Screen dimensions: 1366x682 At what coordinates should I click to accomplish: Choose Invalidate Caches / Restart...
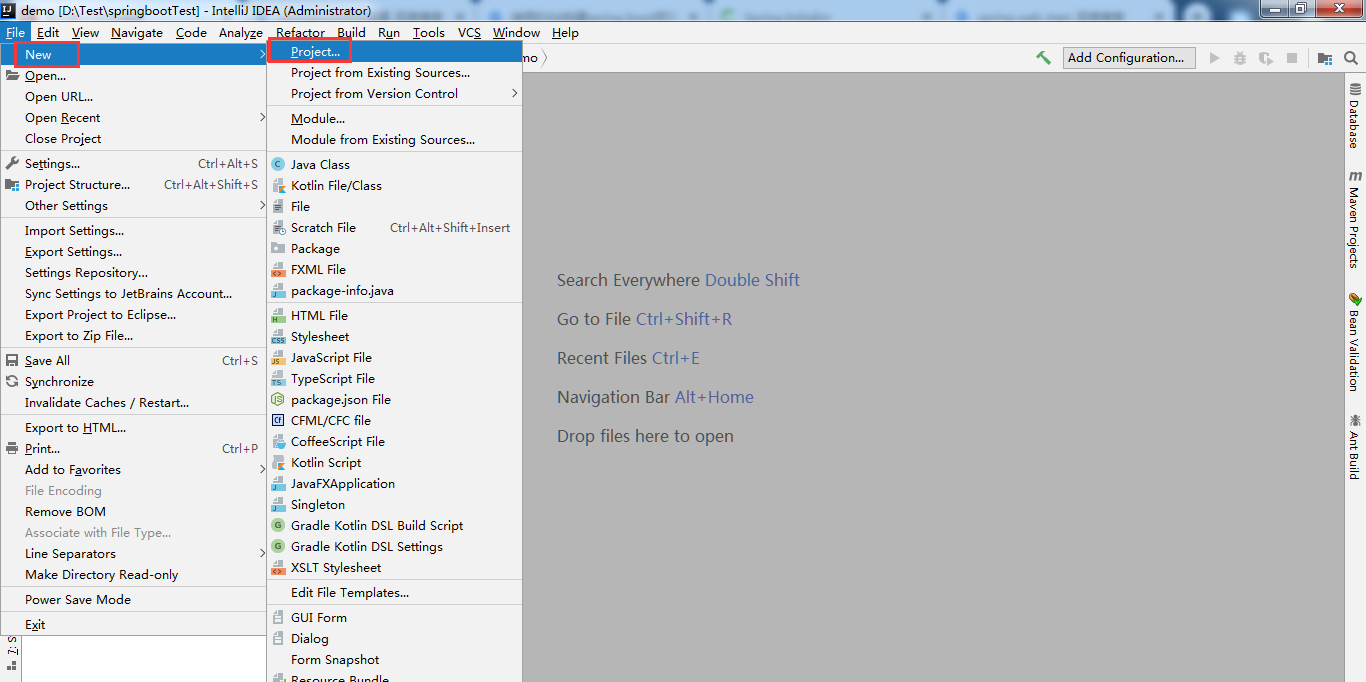[133, 402]
